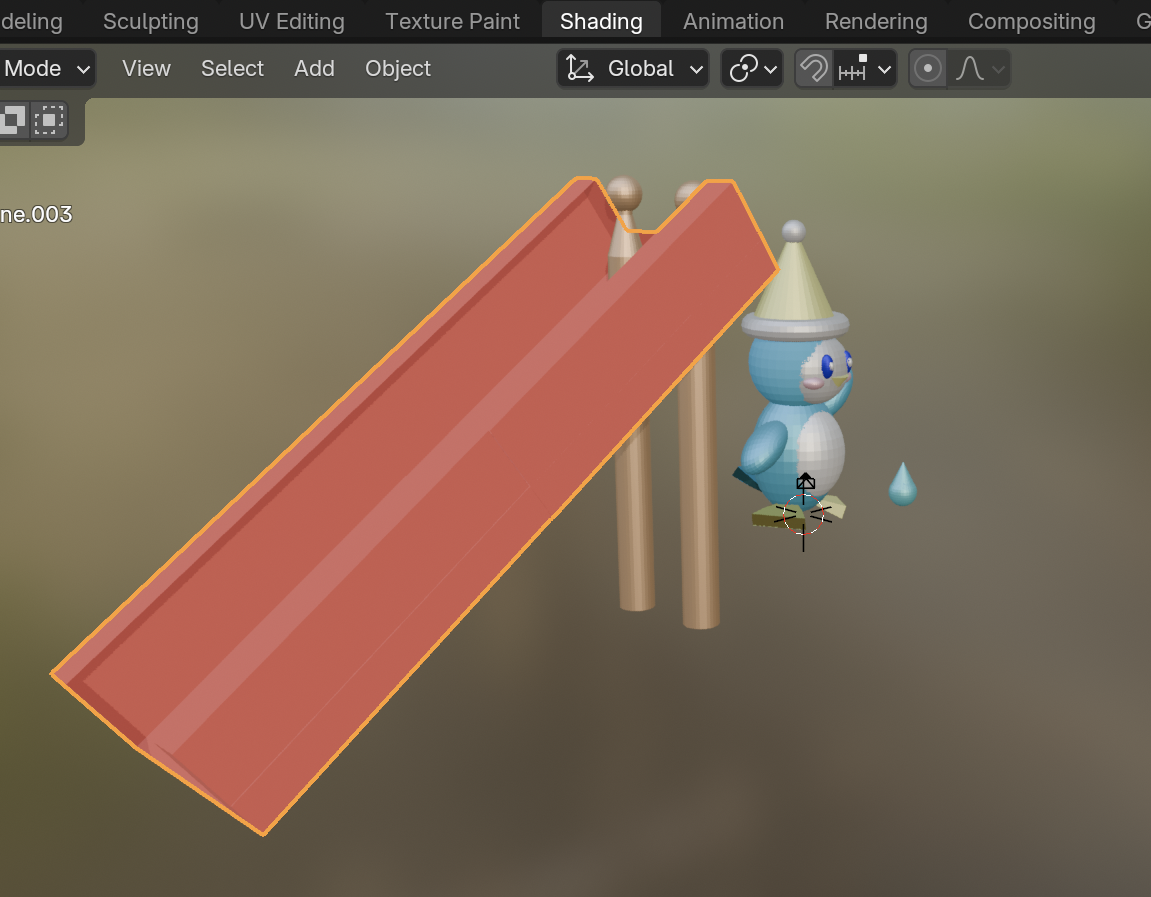Open the Add menu
Screen dimensions: 1151x897
pos(314,69)
